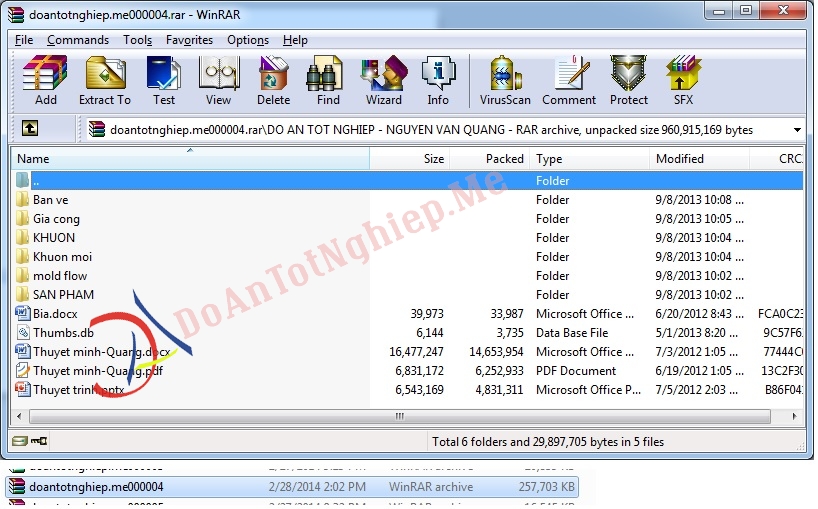Run the Test archive tool
The width and height of the screenshot is (818, 509).
click(164, 80)
